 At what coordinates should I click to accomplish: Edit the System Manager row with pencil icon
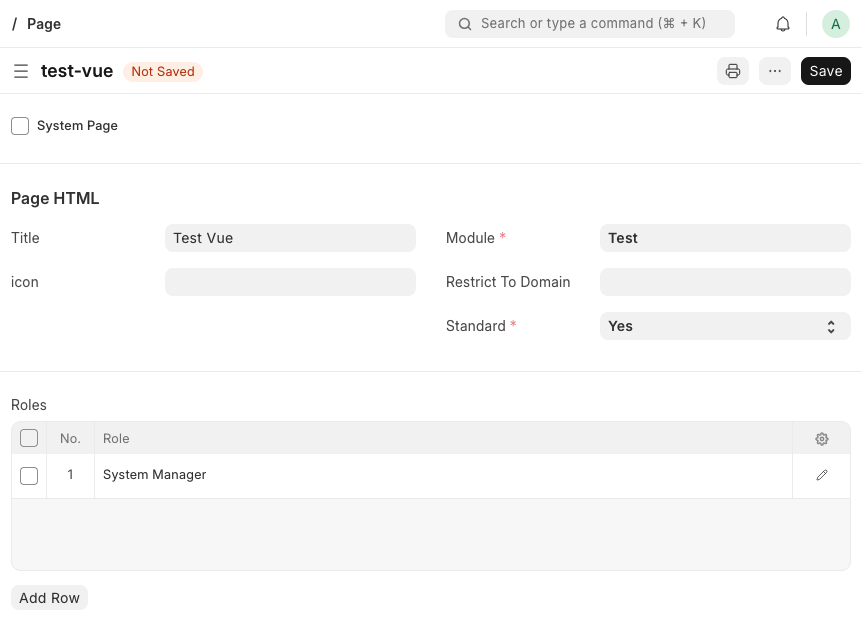(x=821, y=475)
